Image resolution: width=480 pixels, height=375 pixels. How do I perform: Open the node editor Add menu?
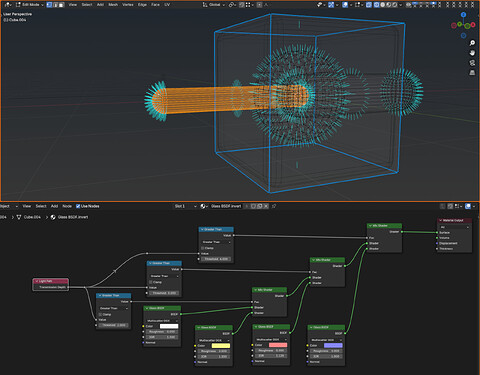[54, 206]
